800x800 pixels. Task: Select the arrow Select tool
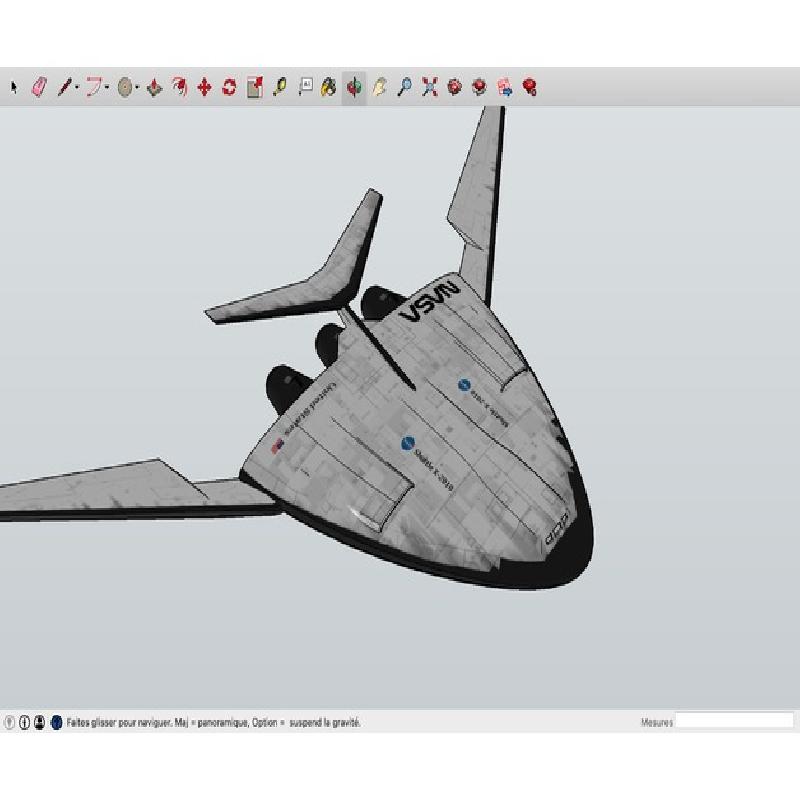pos(14,88)
